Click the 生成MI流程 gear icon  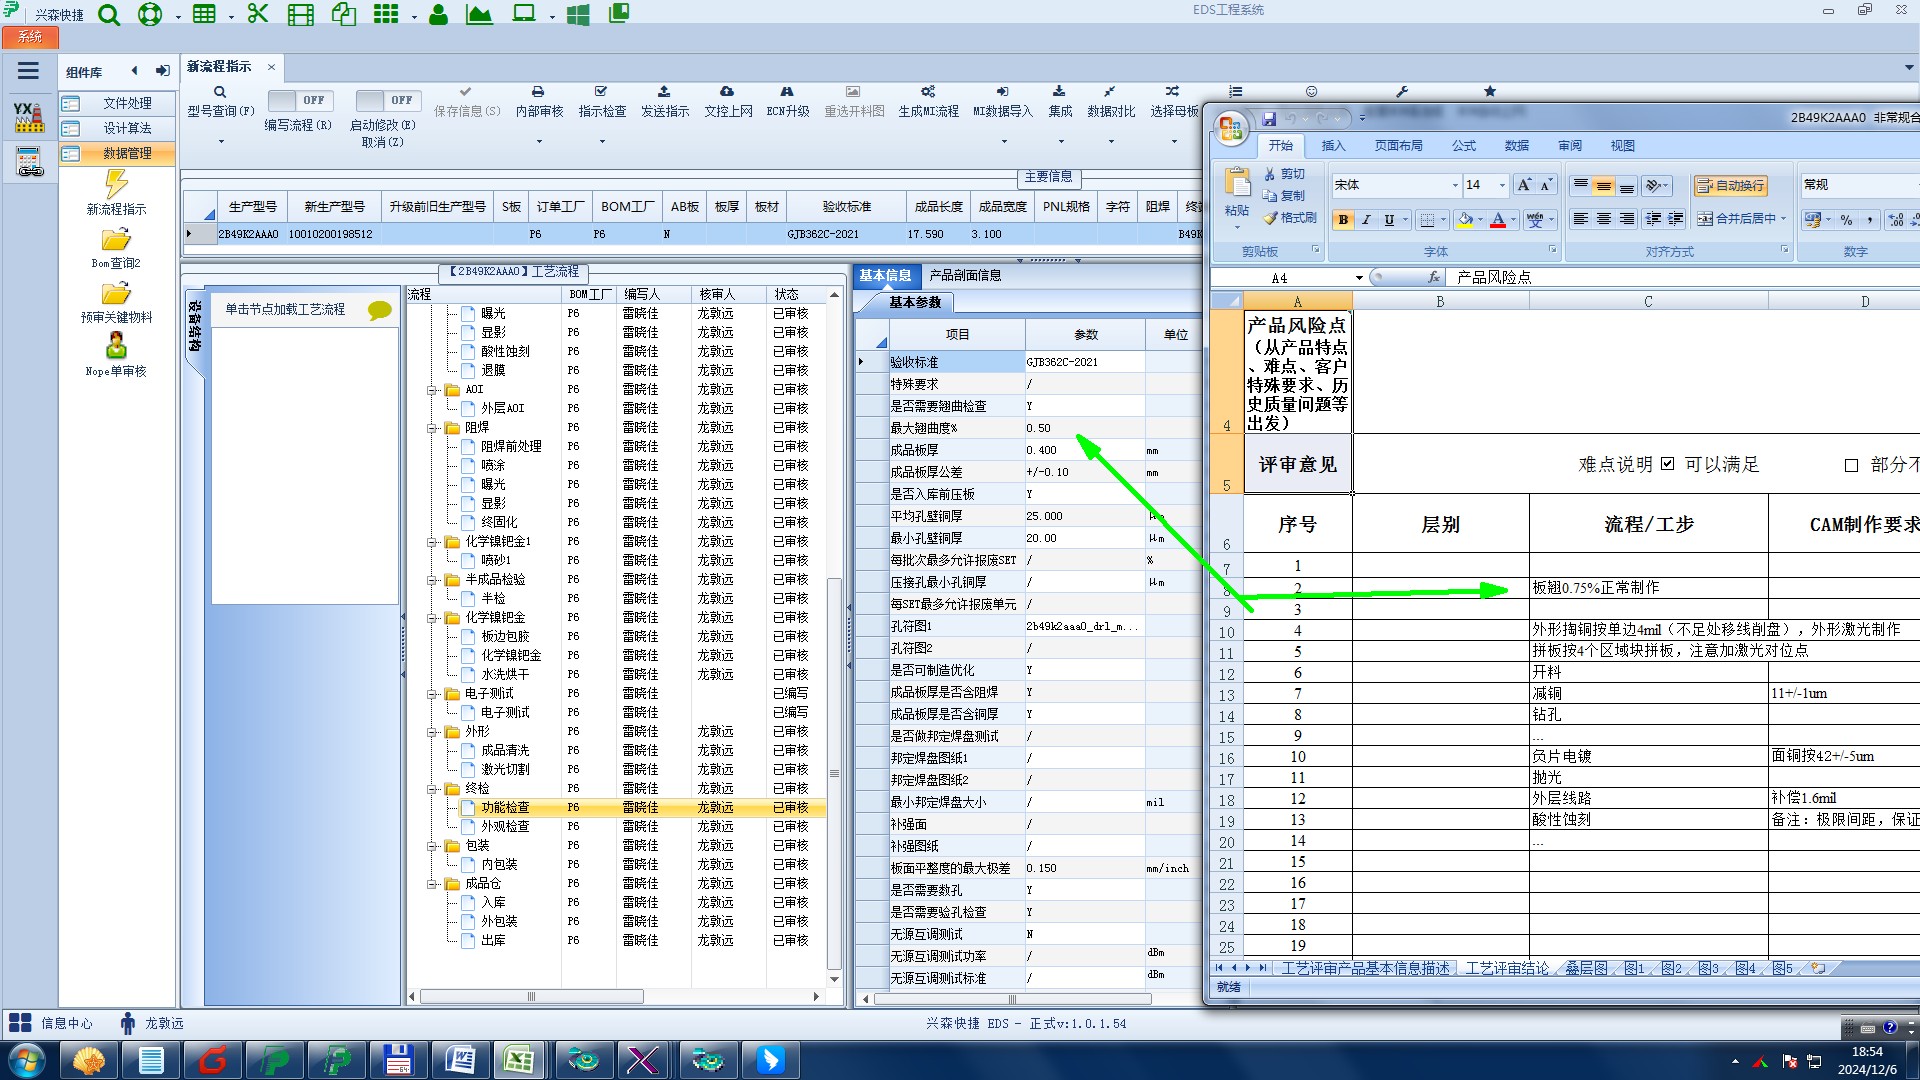[x=928, y=92]
